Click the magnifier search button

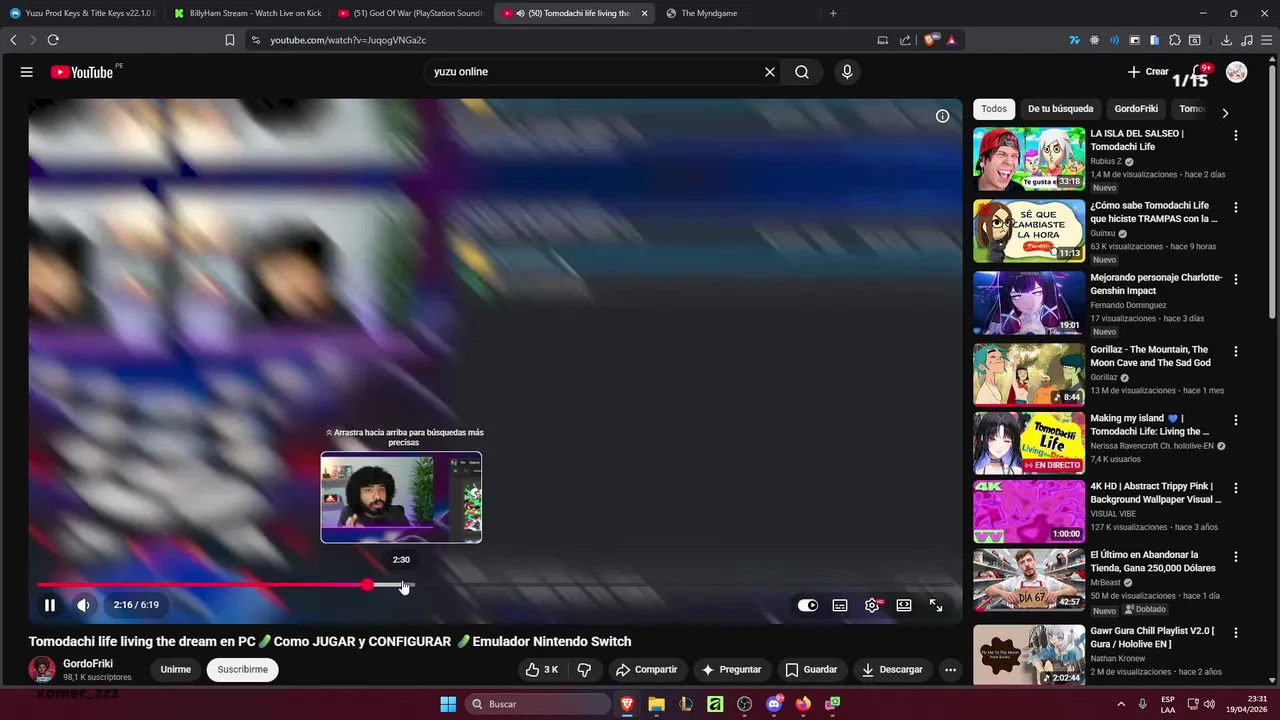click(802, 72)
